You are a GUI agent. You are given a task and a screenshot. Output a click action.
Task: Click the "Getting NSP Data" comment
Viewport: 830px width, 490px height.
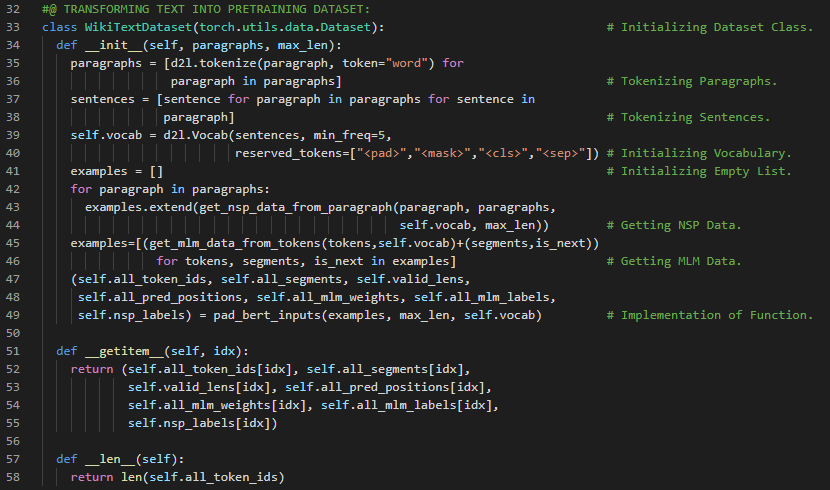680,225
